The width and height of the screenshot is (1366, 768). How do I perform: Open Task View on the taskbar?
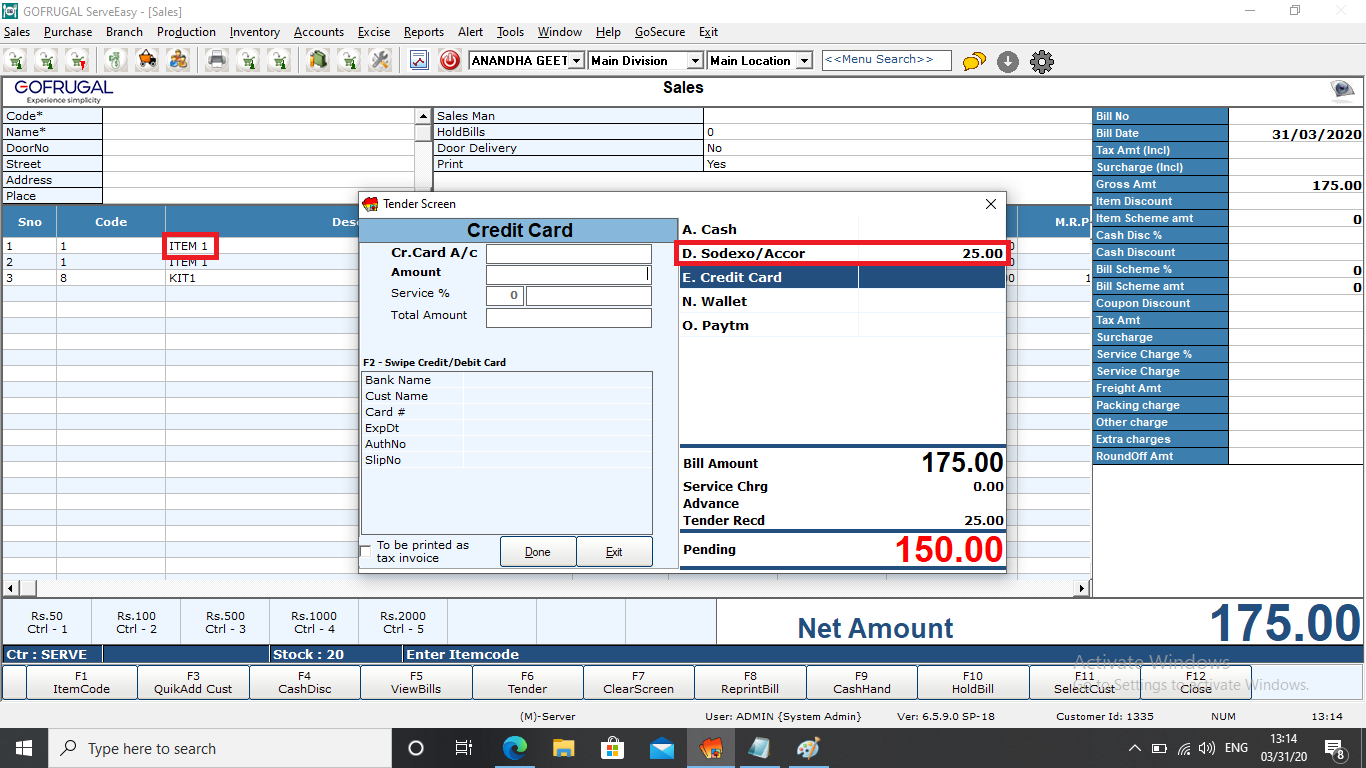[464, 748]
